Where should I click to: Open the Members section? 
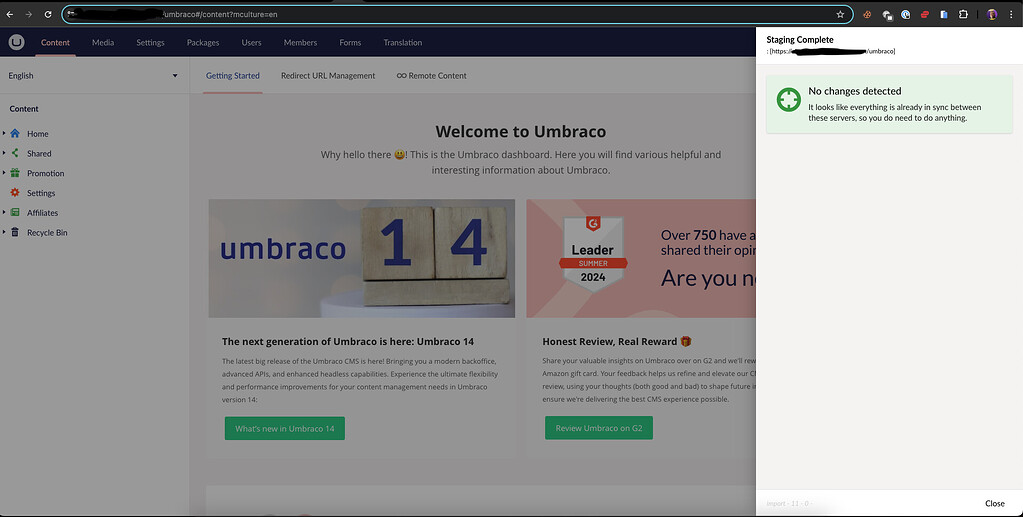[300, 42]
